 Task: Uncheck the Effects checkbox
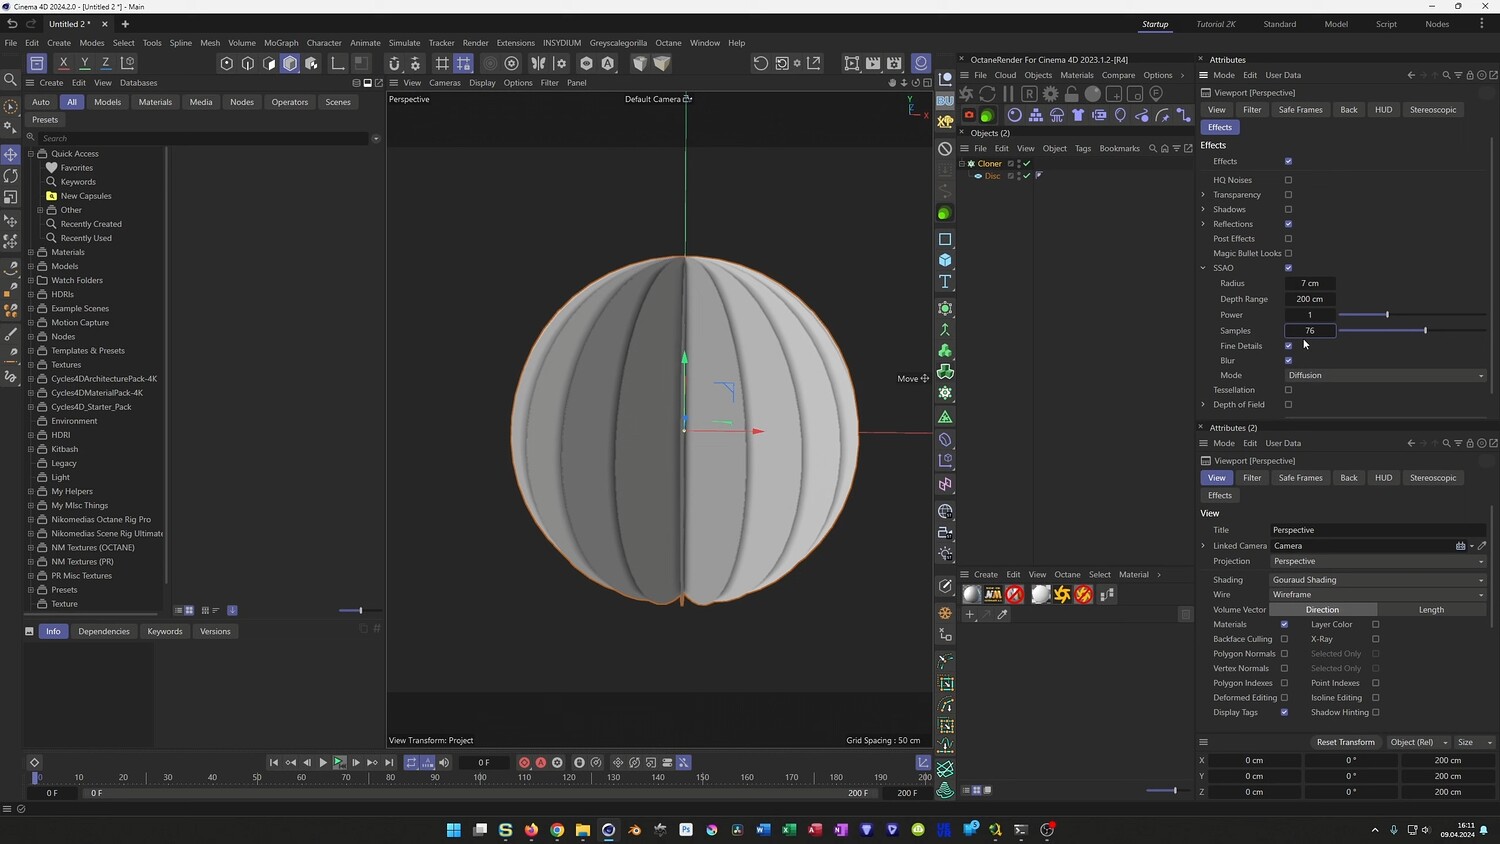coord(1288,161)
